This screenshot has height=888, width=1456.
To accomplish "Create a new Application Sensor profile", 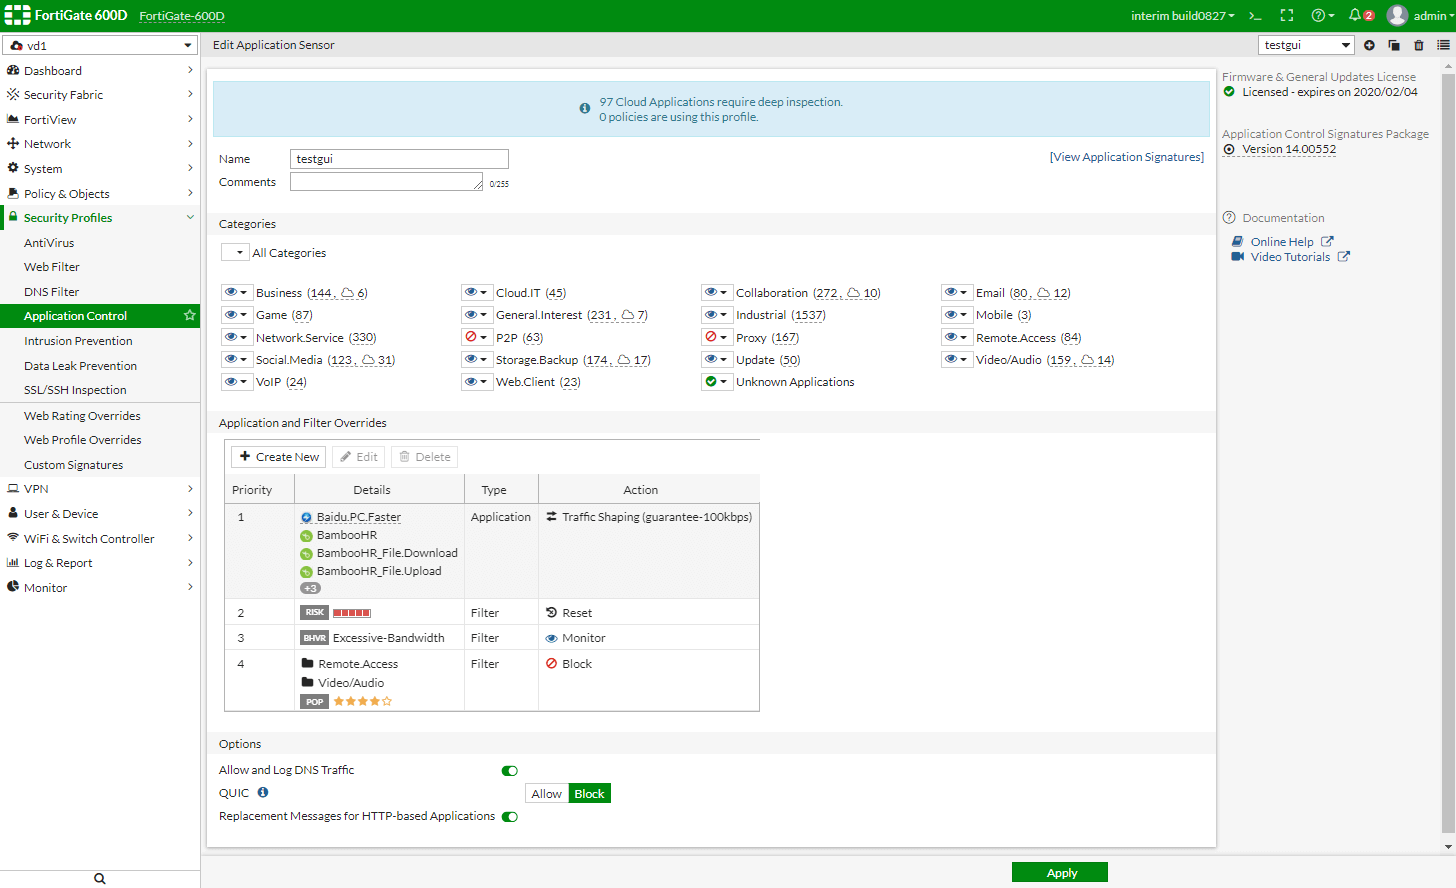I will pos(1369,45).
